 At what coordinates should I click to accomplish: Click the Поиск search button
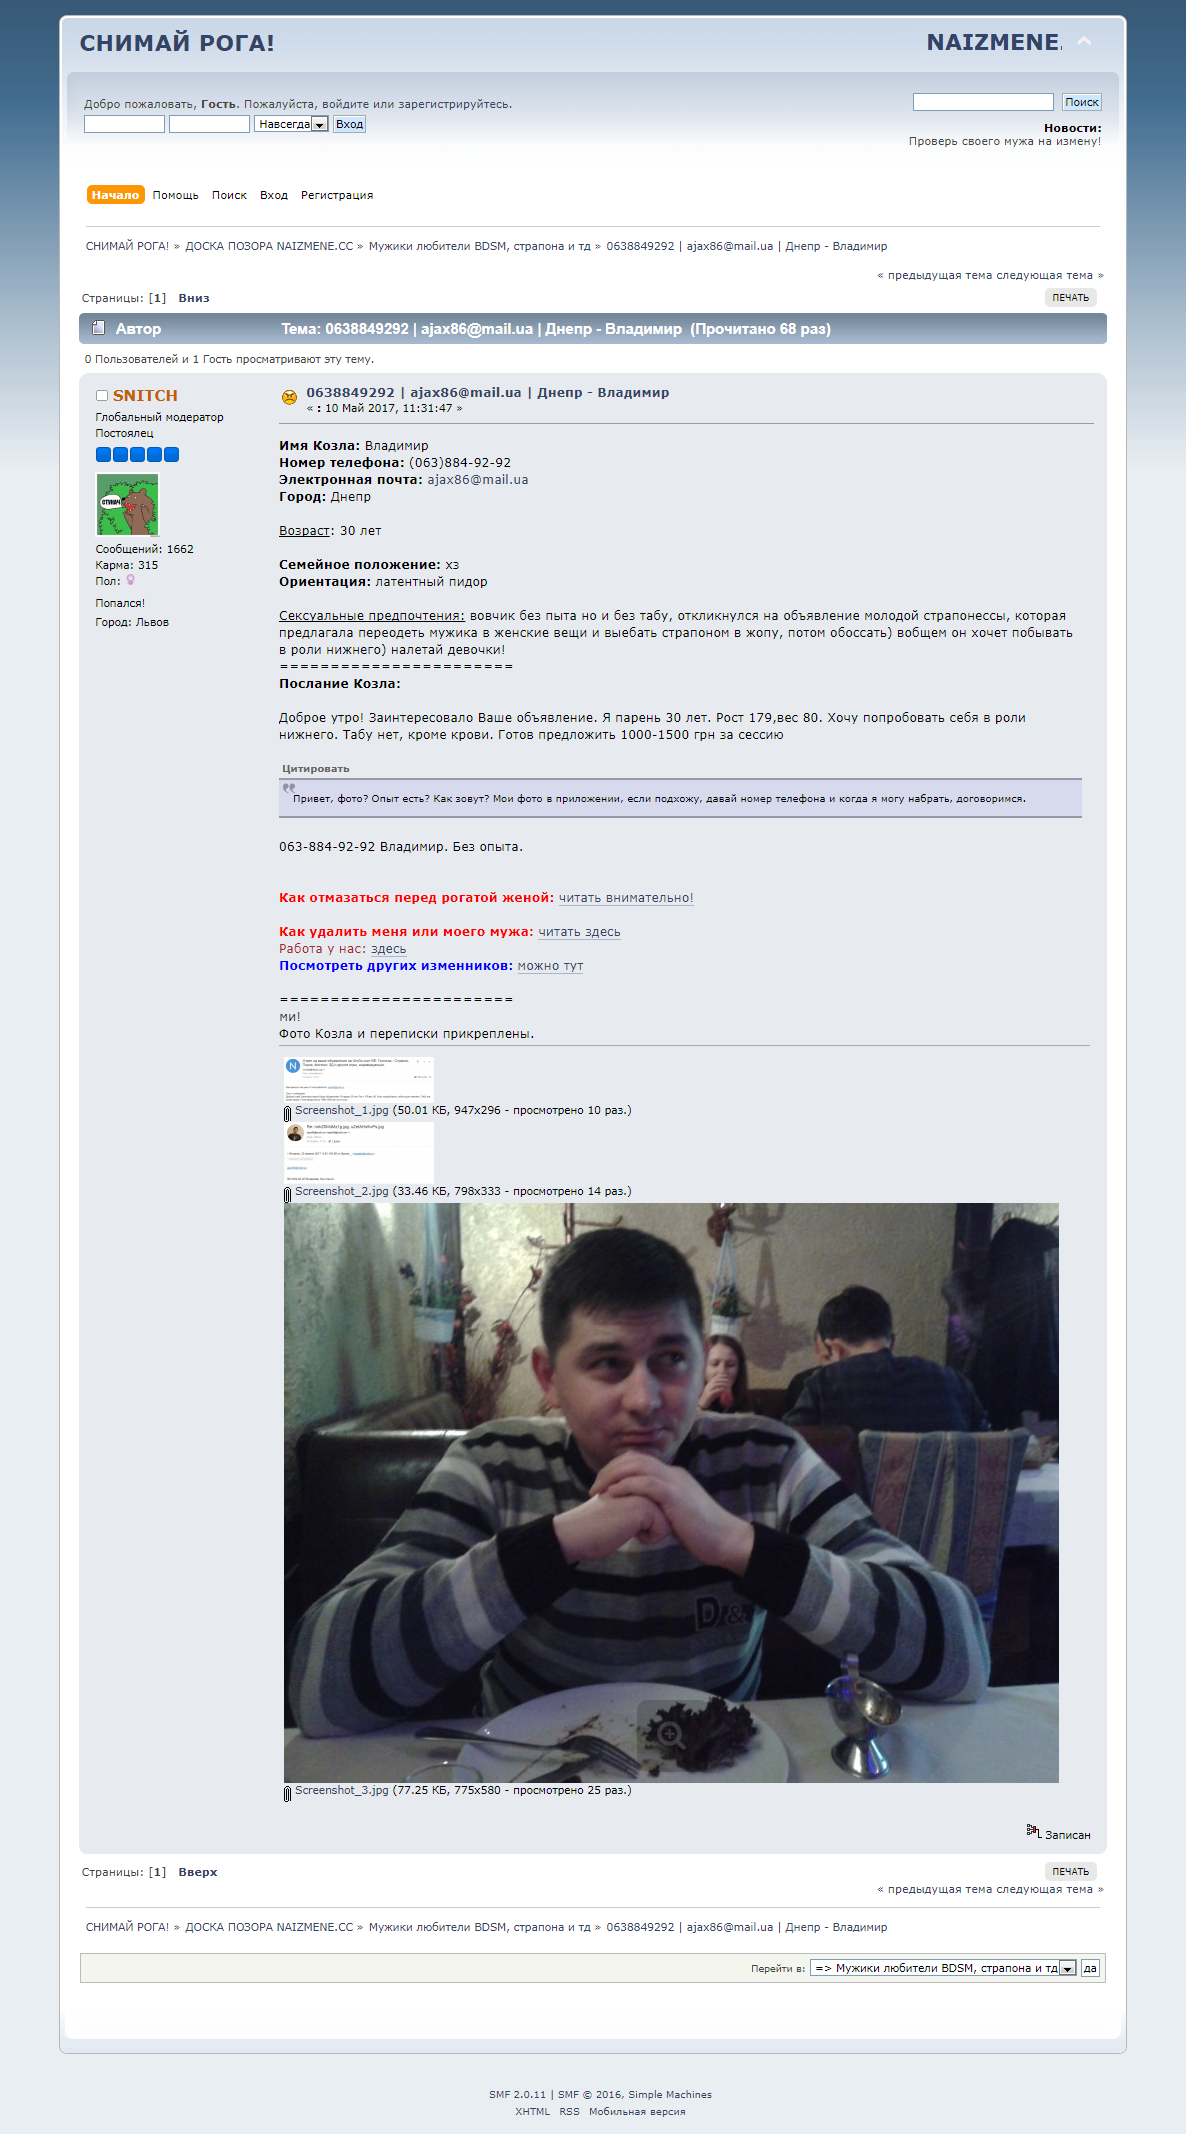pos(1081,102)
